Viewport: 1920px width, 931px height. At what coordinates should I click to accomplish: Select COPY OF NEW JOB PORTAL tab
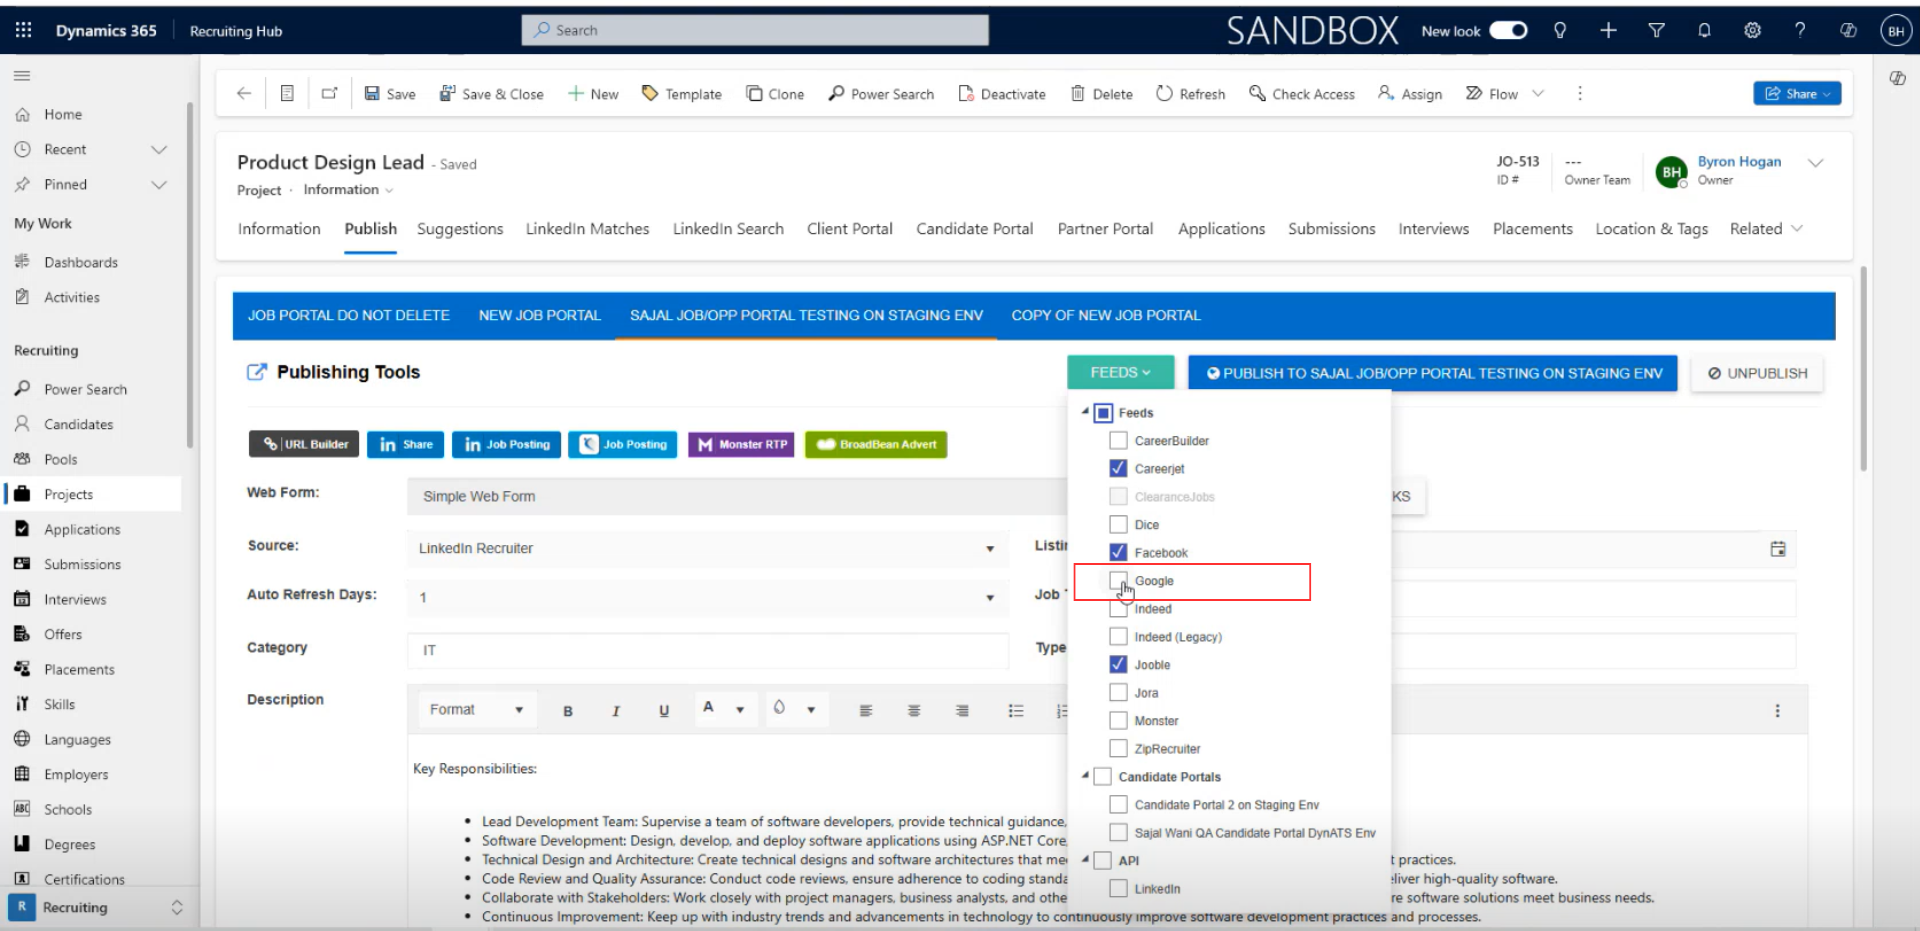(1106, 315)
